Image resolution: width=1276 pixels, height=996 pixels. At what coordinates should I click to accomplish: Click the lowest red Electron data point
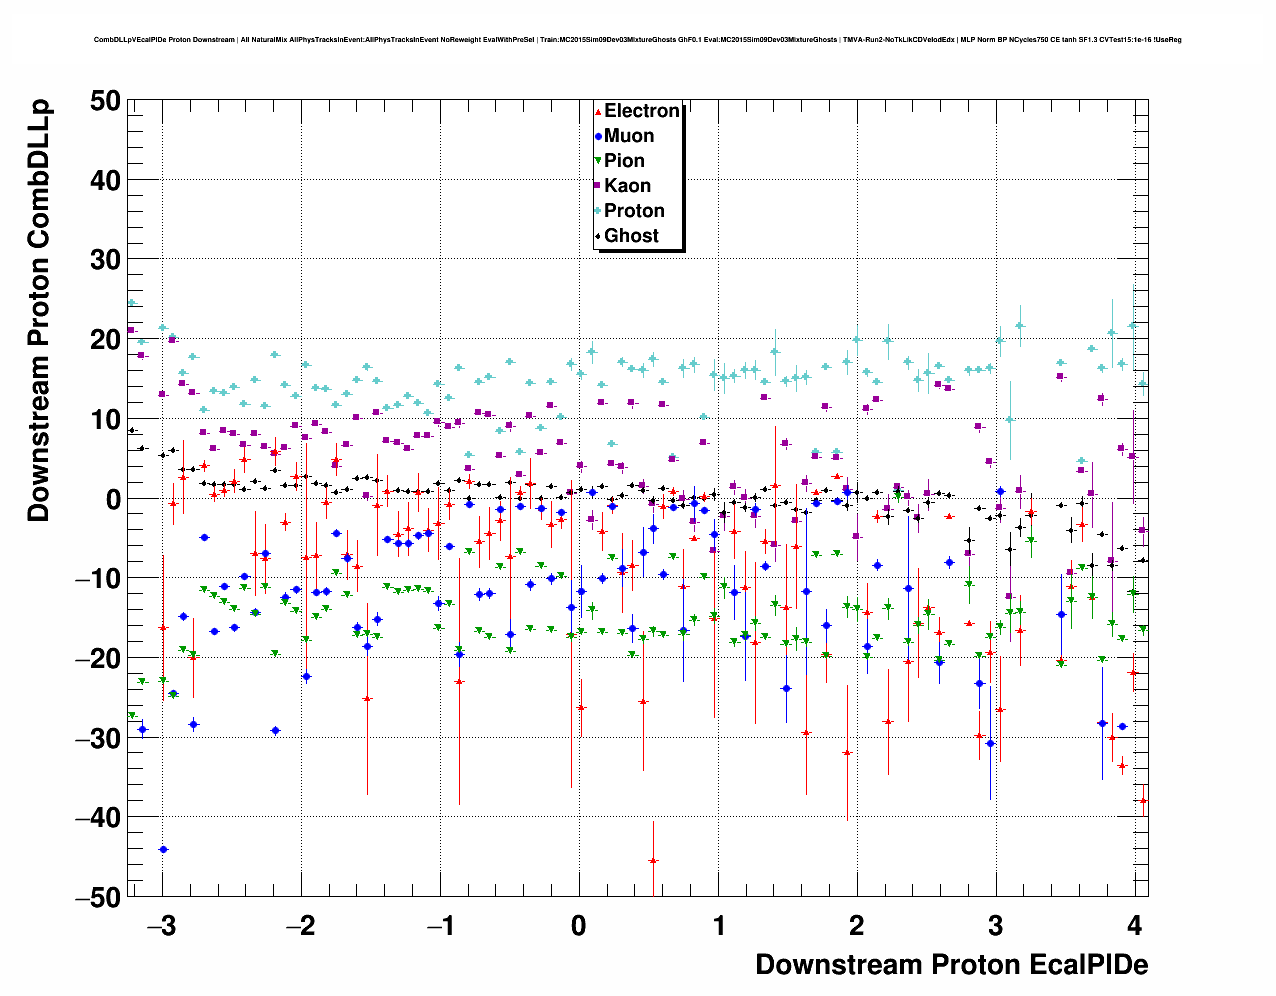point(653,860)
